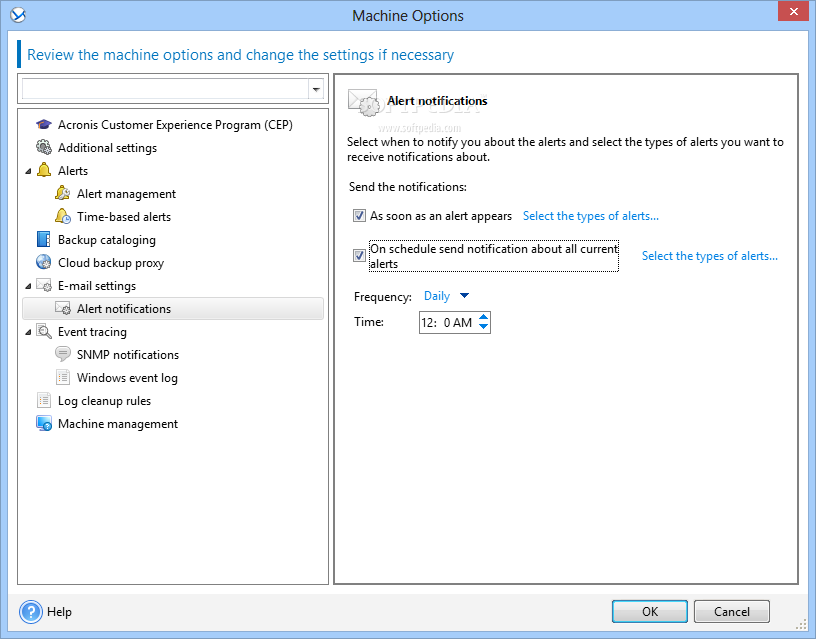This screenshot has width=816, height=639.
Task: Open Time-based alerts options
Action: pos(124,216)
